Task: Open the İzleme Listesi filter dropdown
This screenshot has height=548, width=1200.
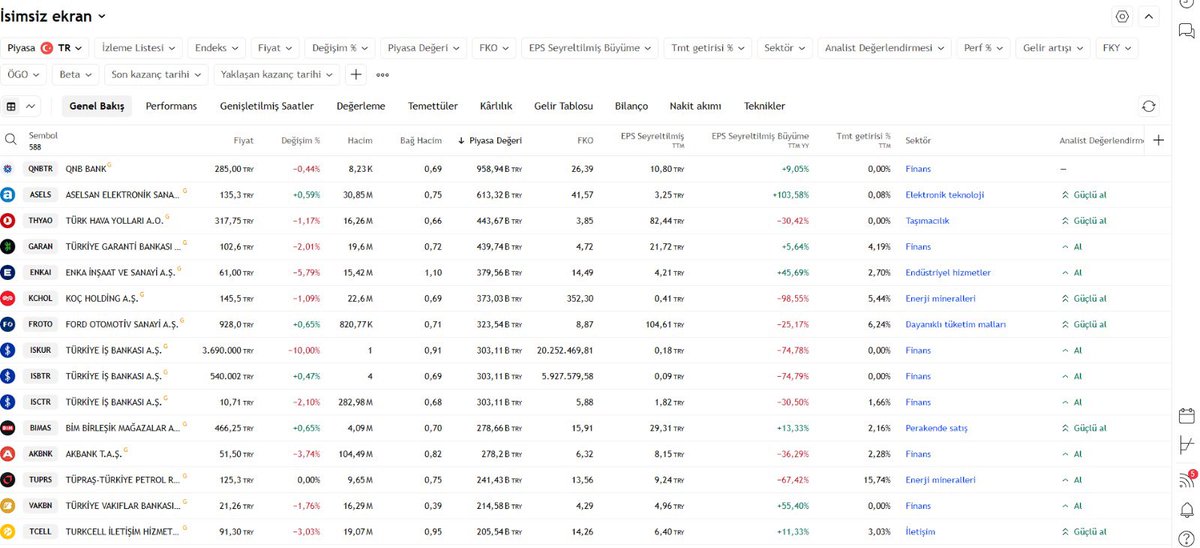Action: [139, 48]
